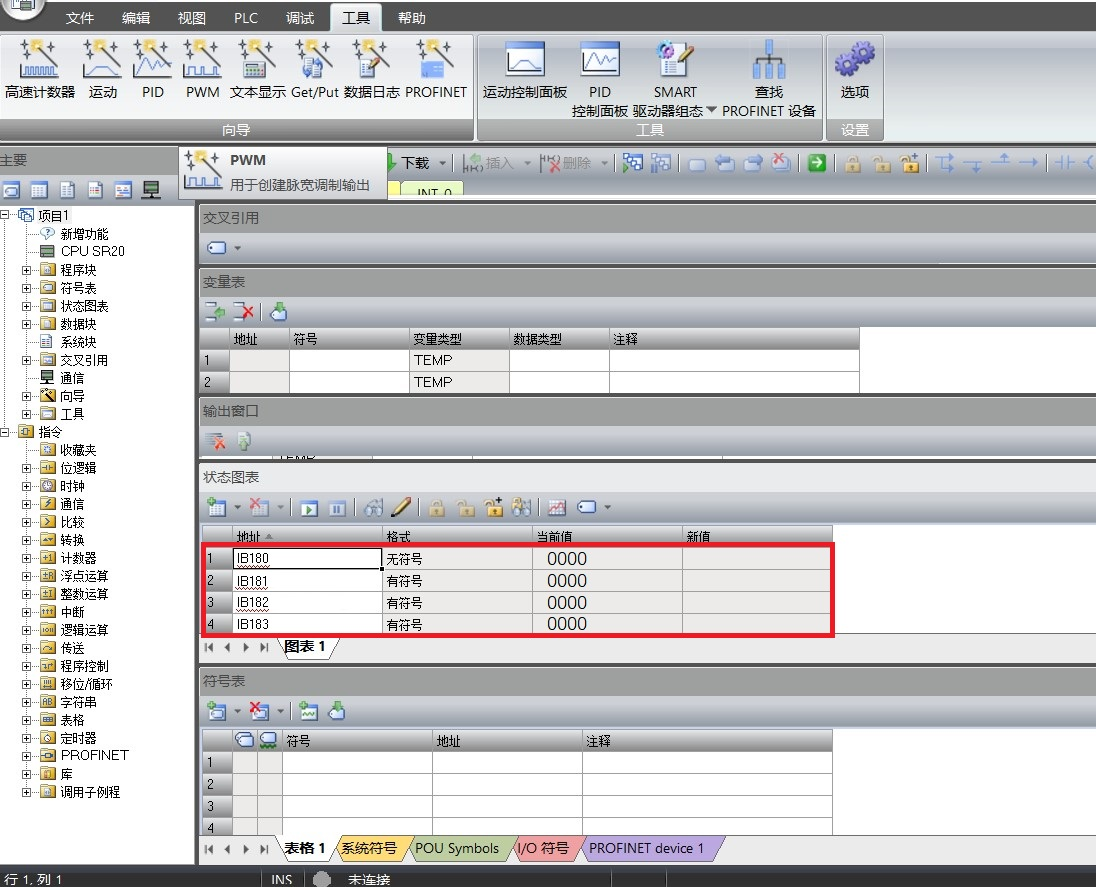
Task: Expand the 位逻辑 instruction folder
Action: click(x=26, y=468)
